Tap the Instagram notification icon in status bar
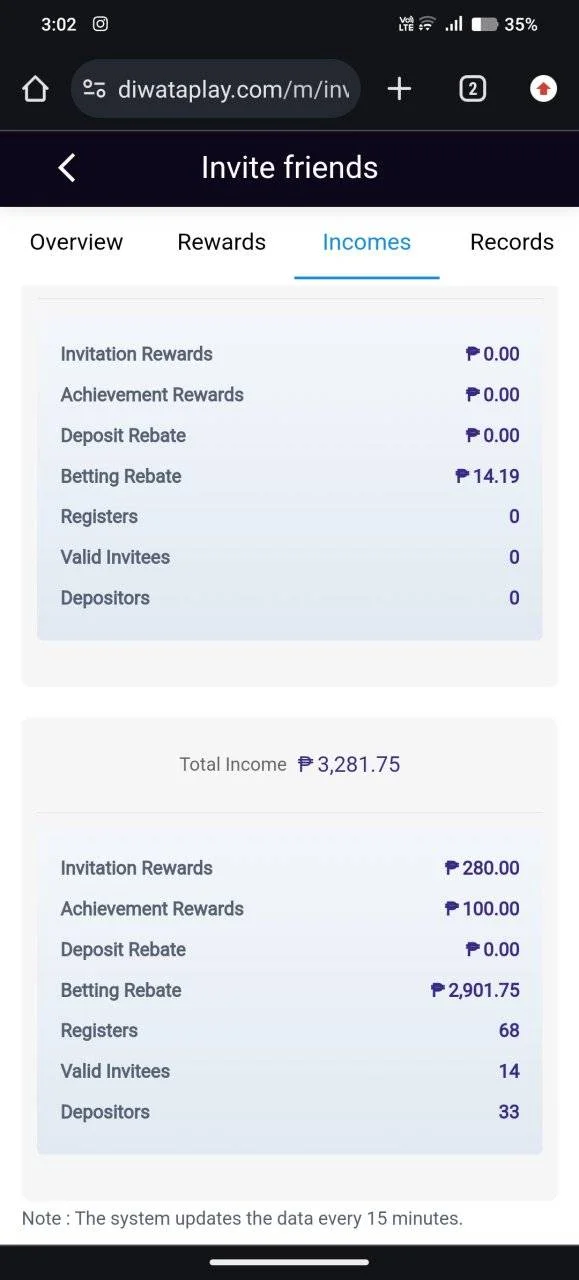 coord(100,24)
